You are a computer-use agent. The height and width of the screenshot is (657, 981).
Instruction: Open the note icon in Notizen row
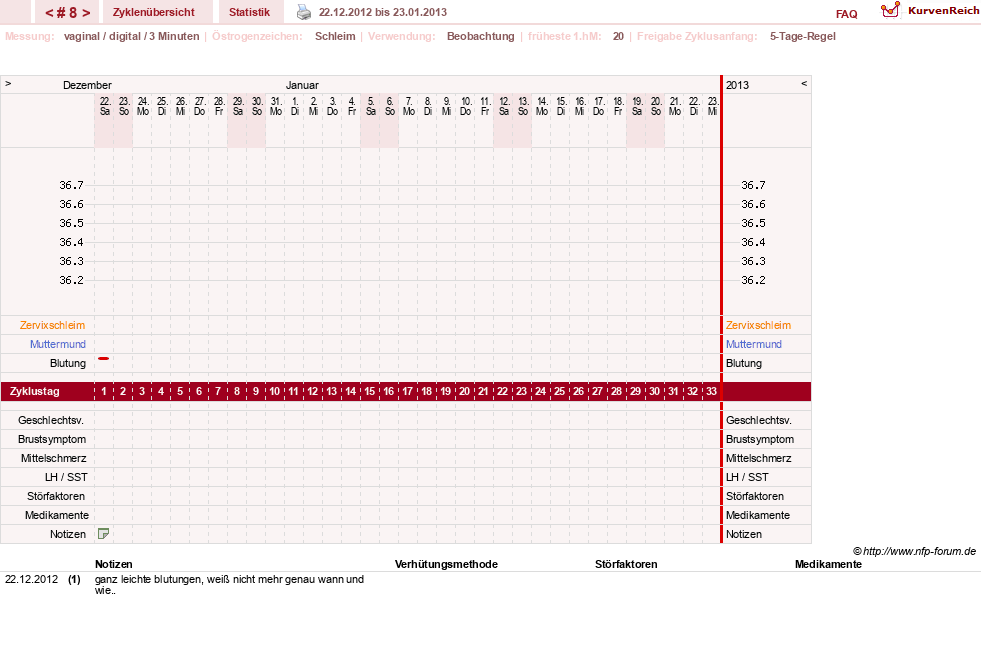104,534
